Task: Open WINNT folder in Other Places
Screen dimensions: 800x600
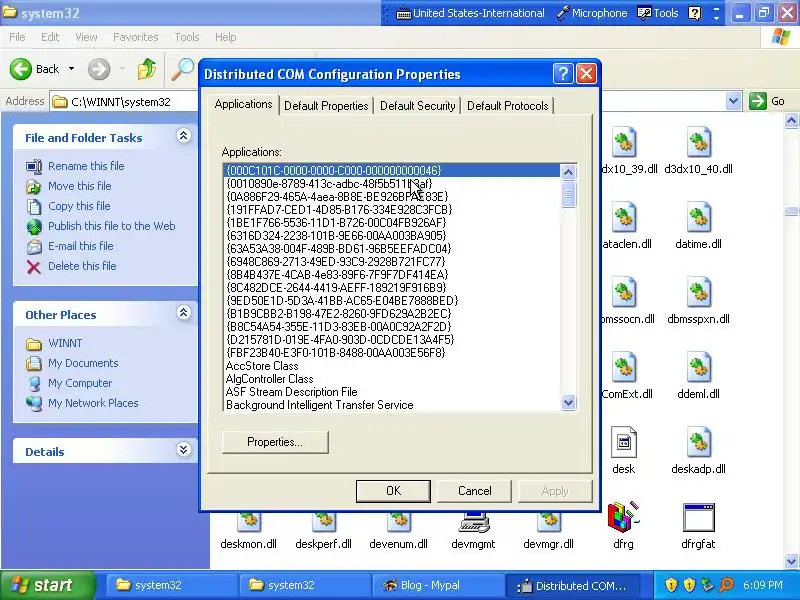Action: (x=65, y=343)
